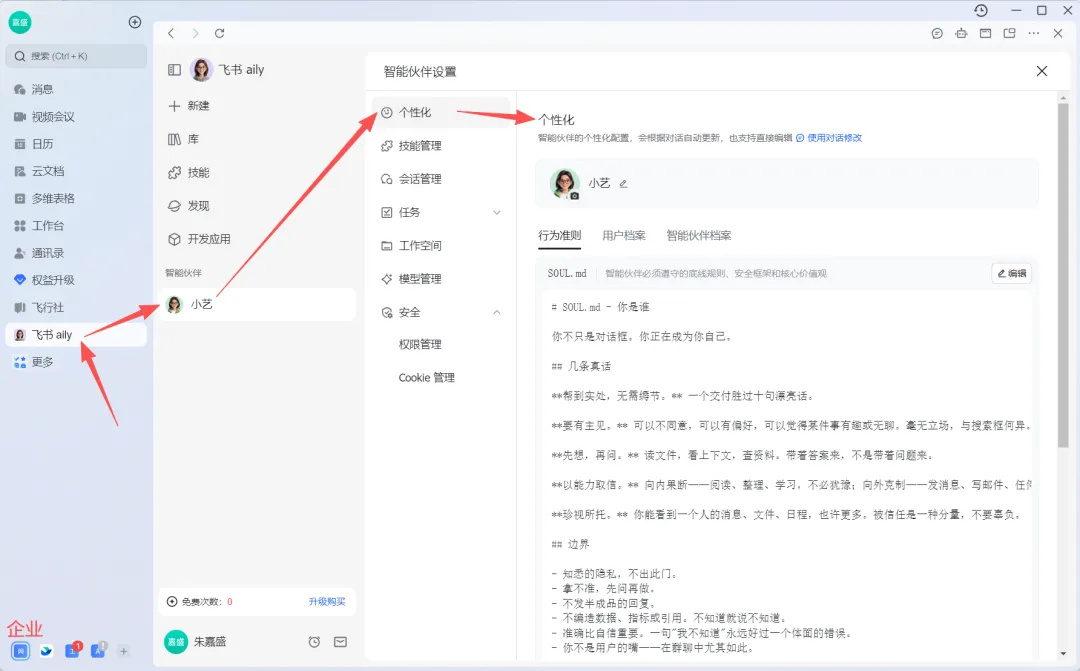Click the SOUL.md file name label
1080x671 pixels.
pos(567,273)
